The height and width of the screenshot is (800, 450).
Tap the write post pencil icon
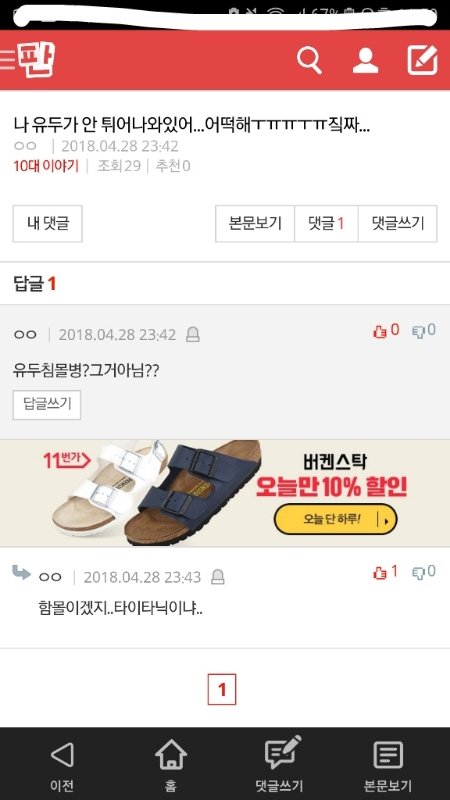coord(422,60)
